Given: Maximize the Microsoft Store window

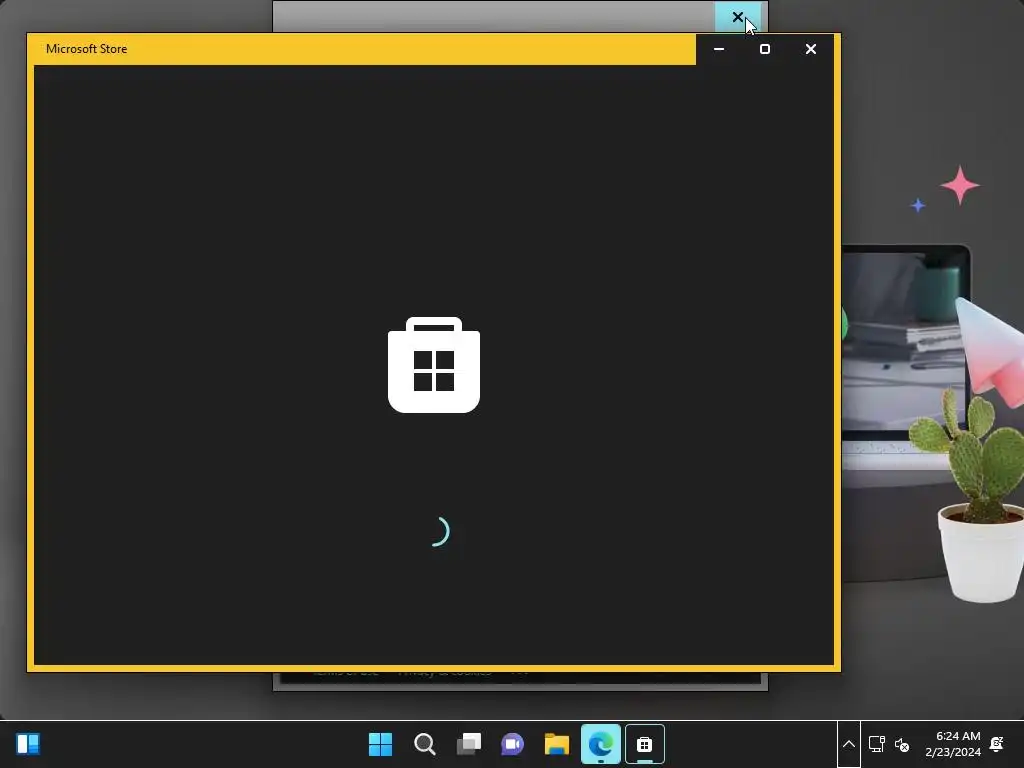Looking at the screenshot, I should point(765,49).
